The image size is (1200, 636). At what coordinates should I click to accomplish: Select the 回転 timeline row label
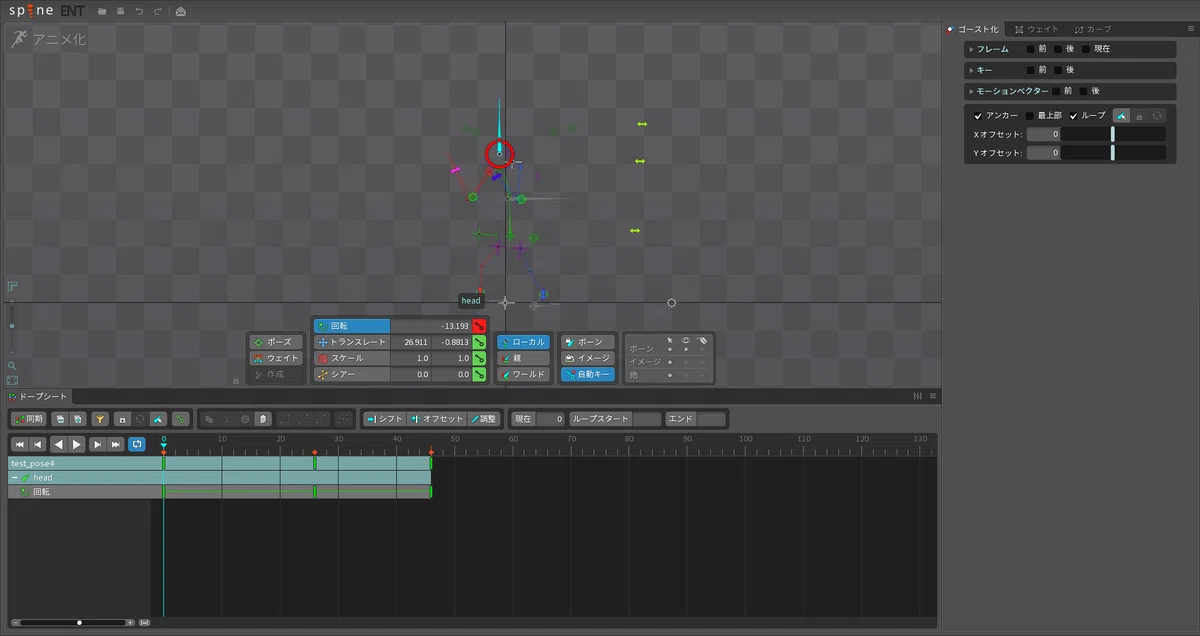[41, 492]
